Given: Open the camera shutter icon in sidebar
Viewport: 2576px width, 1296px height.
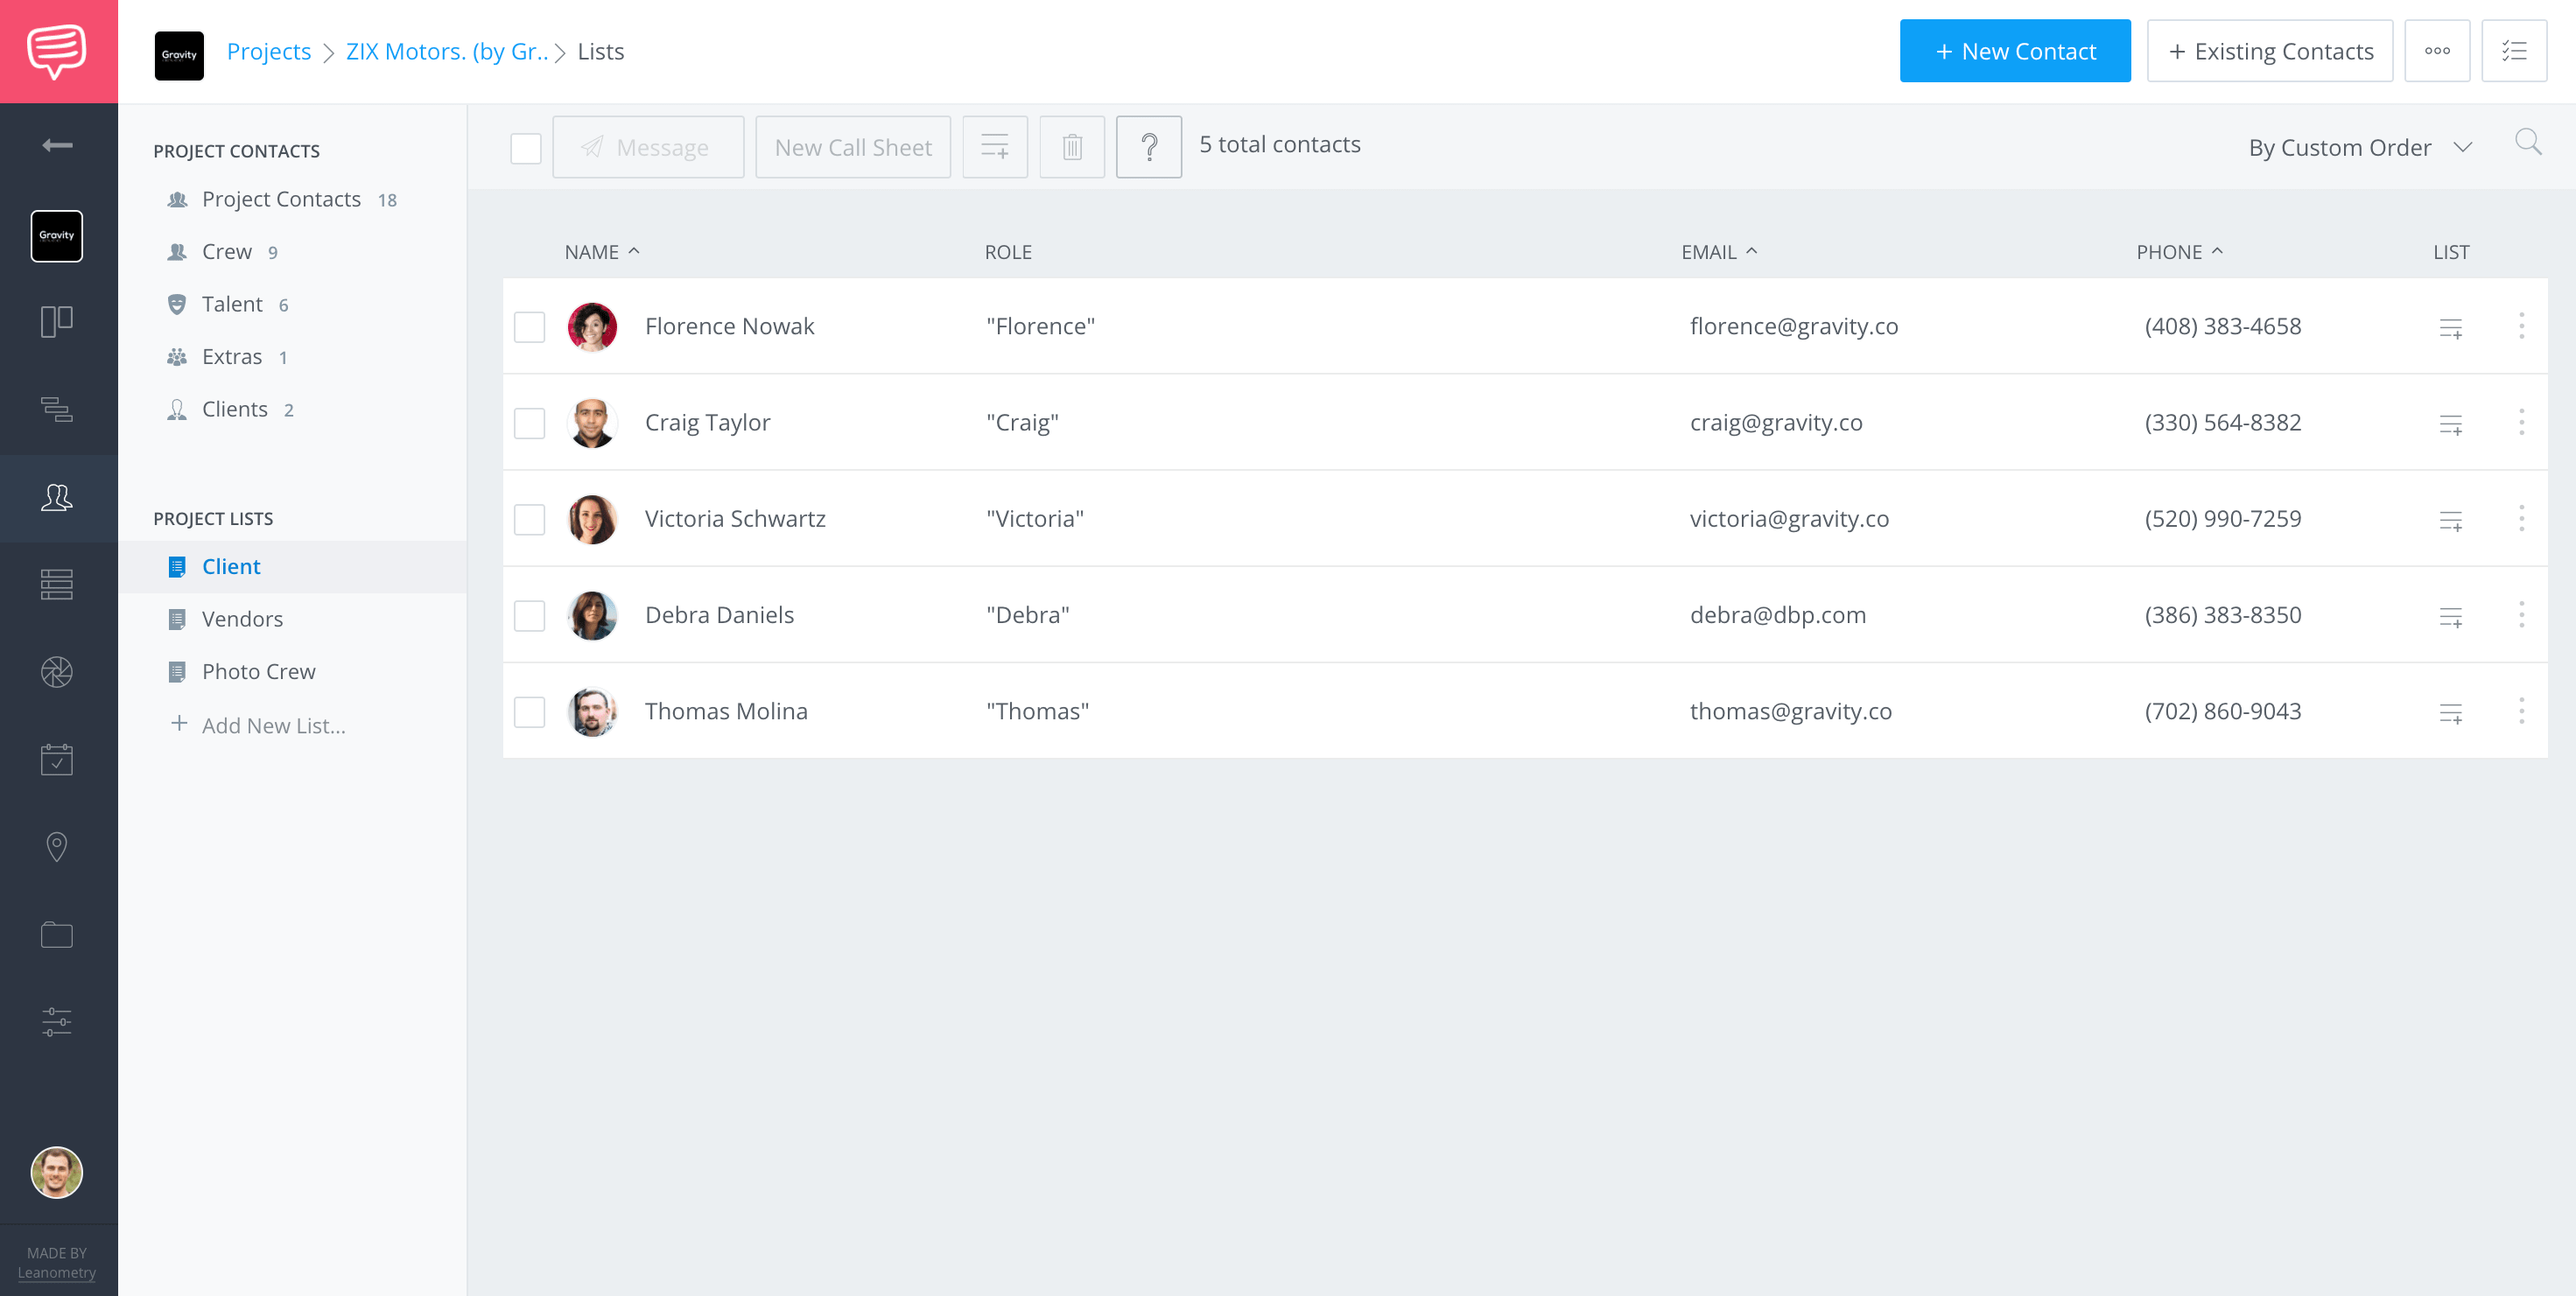Looking at the screenshot, I should (x=57, y=672).
